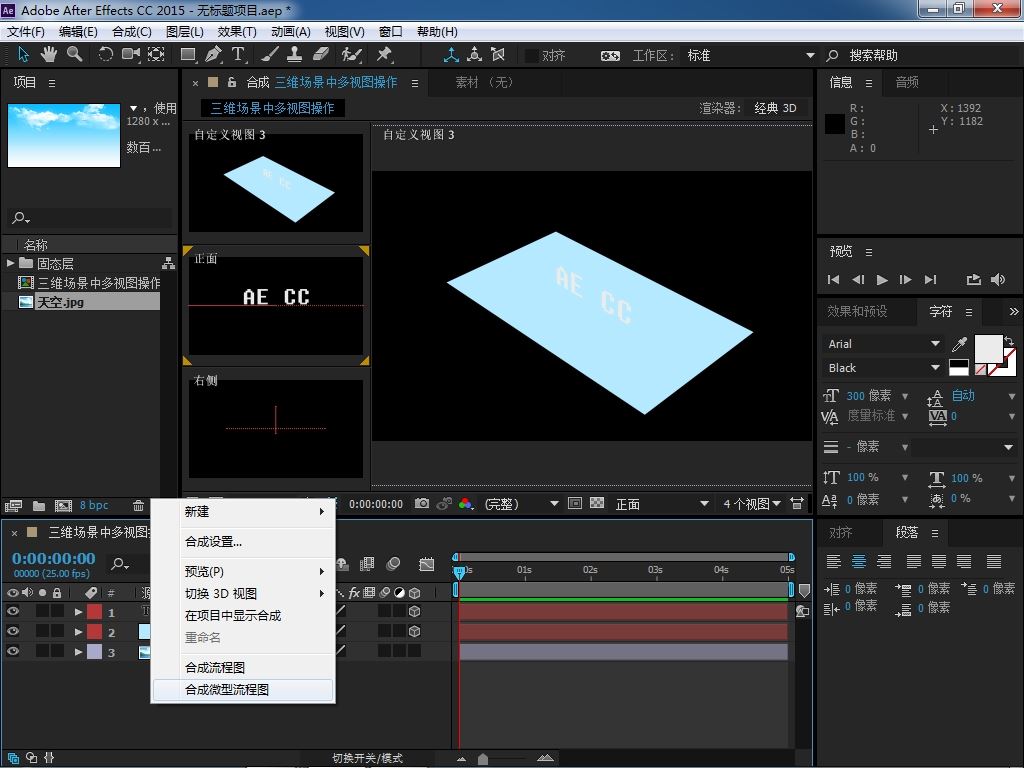This screenshot has height=768, width=1024.
Task: Click the Local Axis Mode icon
Action: (451, 55)
